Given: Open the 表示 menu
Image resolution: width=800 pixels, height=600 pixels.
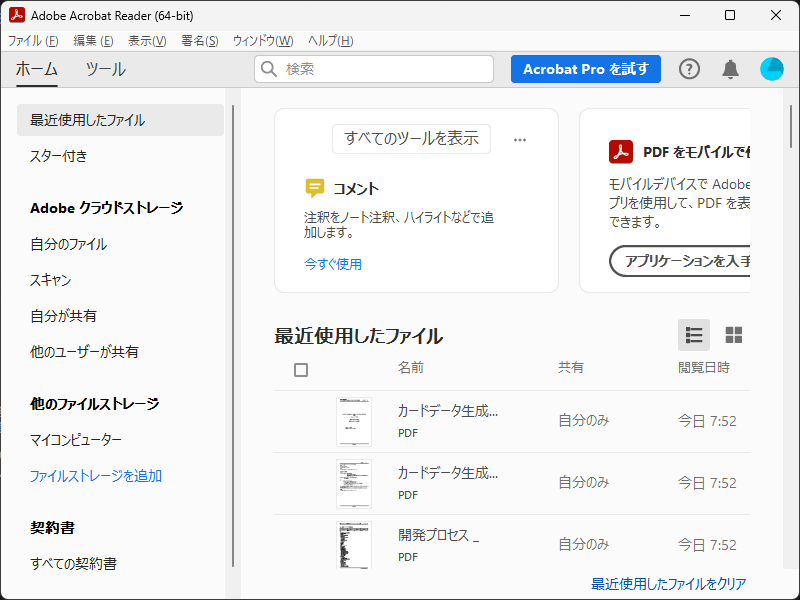Looking at the screenshot, I should click(x=147, y=41).
